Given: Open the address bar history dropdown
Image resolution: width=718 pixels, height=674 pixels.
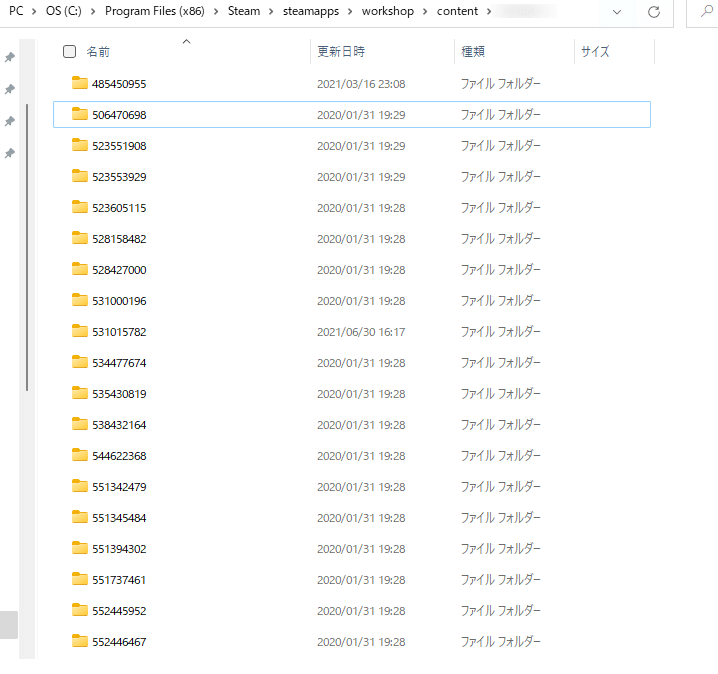Looking at the screenshot, I should click(617, 12).
